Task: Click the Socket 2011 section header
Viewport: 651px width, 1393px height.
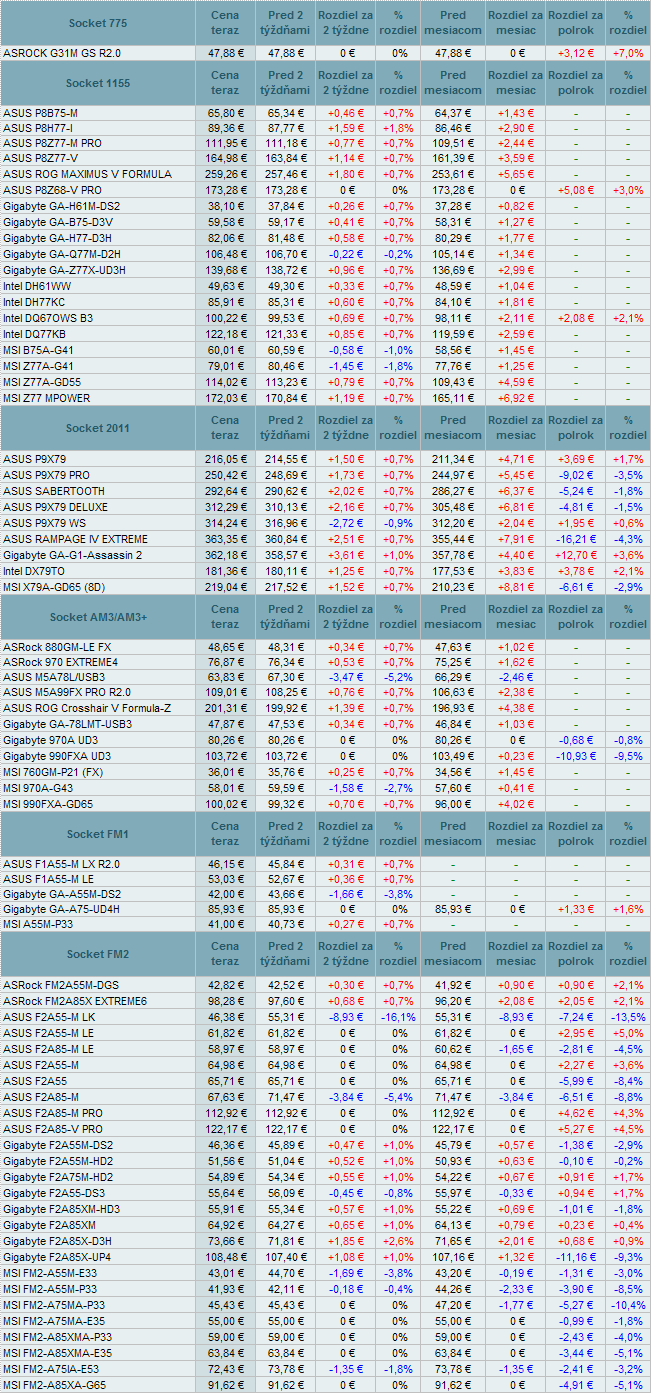Action: [98, 428]
